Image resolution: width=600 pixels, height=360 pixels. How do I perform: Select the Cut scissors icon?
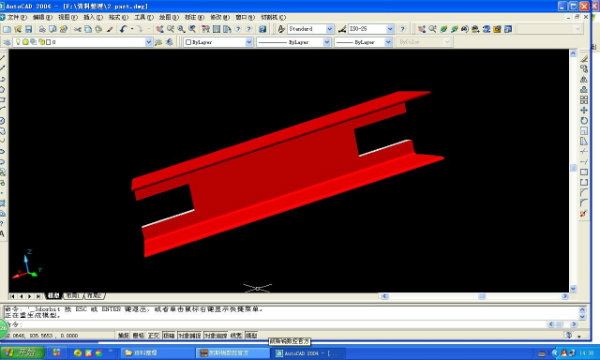(x=78, y=29)
